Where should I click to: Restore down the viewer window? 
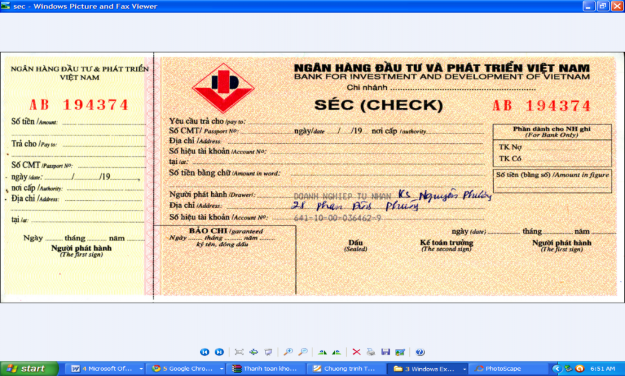(x=603, y=6)
